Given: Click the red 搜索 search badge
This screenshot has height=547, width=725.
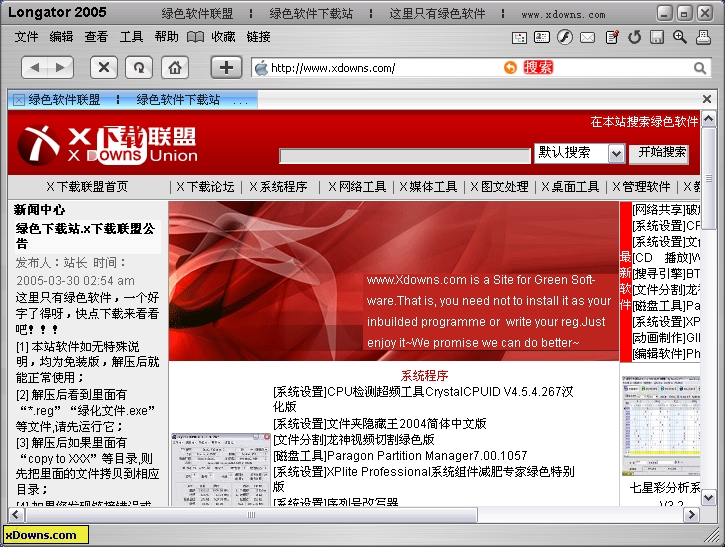Looking at the screenshot, I should [x=538, y=68].
